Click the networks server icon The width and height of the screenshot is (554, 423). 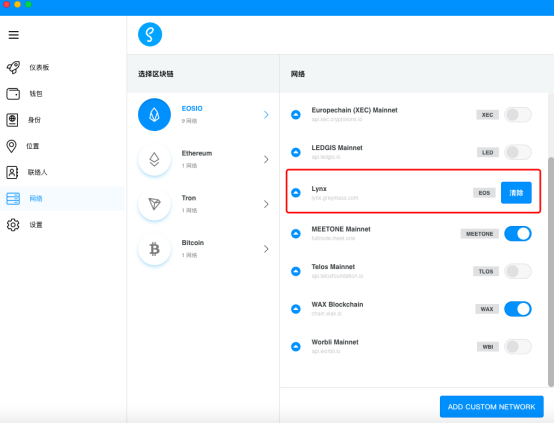click(13, 199)
